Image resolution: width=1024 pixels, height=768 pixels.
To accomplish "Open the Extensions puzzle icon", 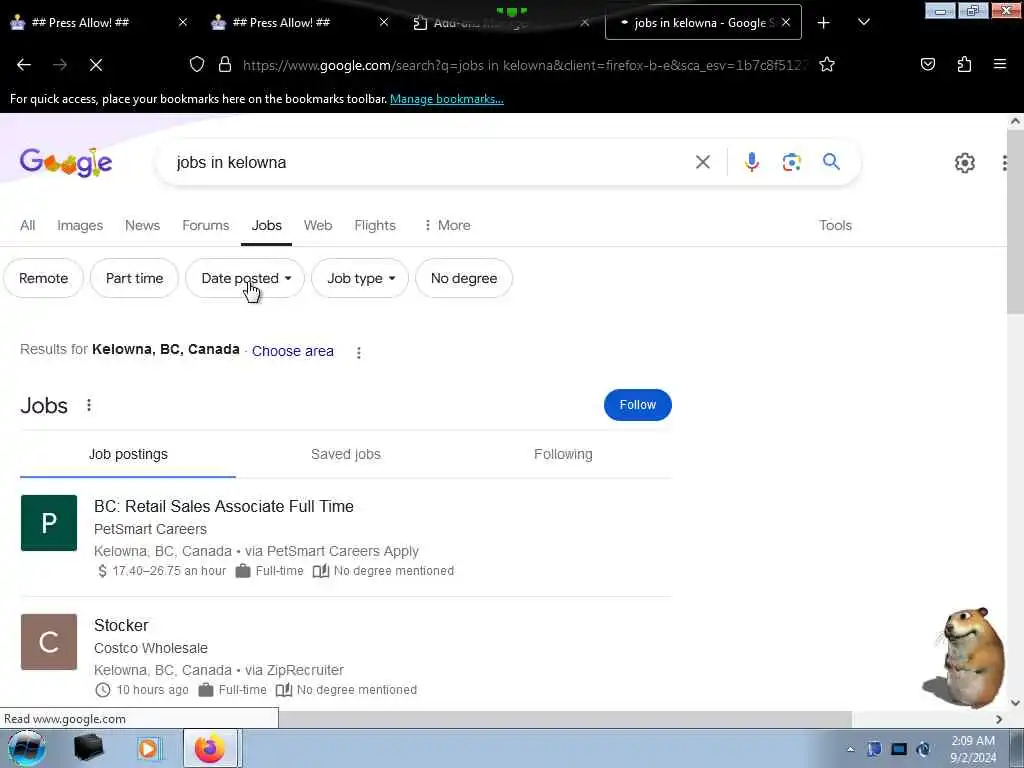I will pyautogui.click(x=964, y=64).
